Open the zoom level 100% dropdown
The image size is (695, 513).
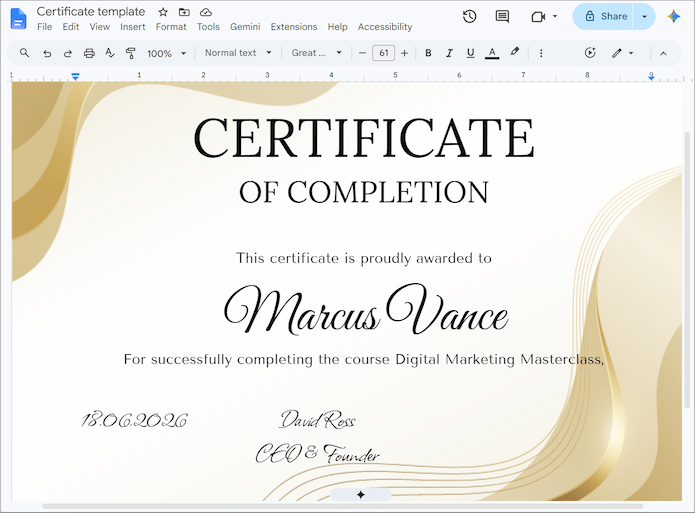(166, 54)
